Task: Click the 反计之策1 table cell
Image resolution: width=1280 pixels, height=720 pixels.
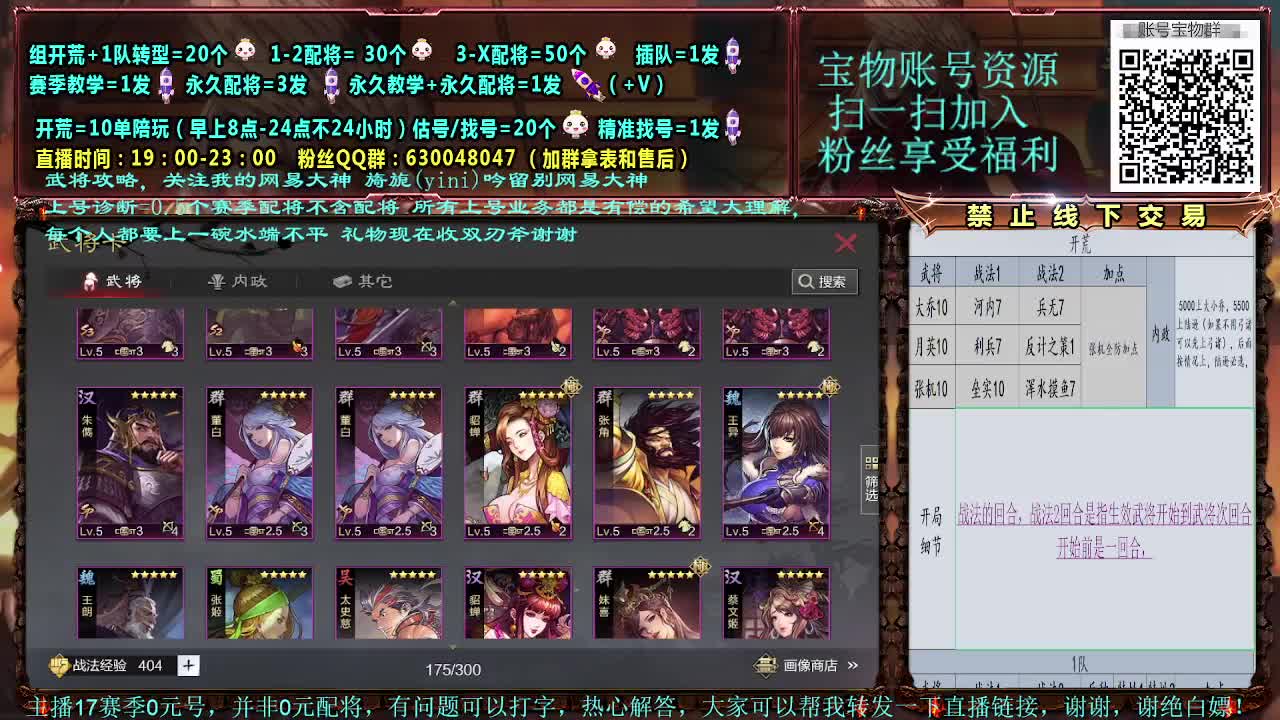Action: [1049, 347]
